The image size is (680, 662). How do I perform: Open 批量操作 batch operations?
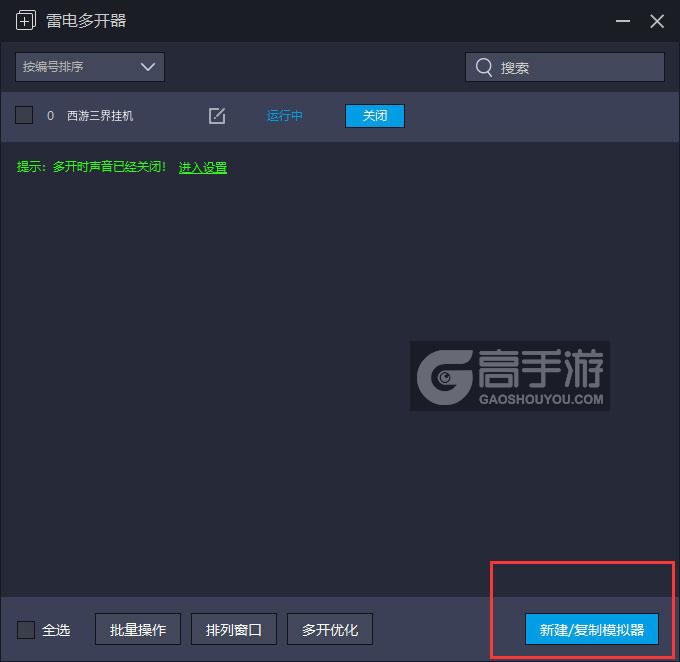pyautogui.click(x=138, y=629)
